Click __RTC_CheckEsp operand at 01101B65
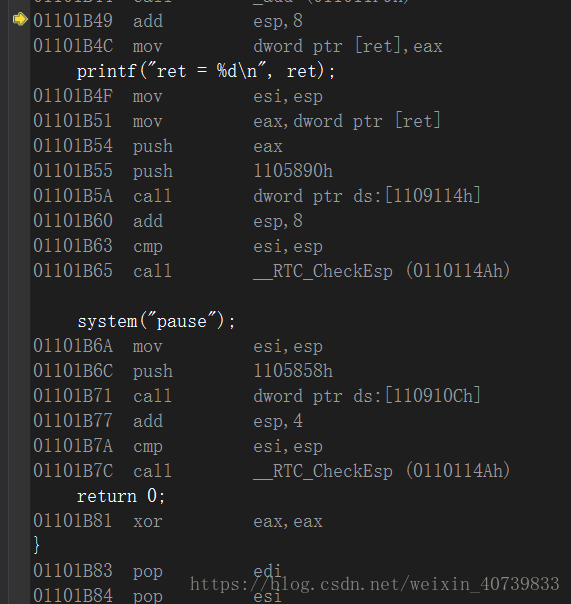 381,271
